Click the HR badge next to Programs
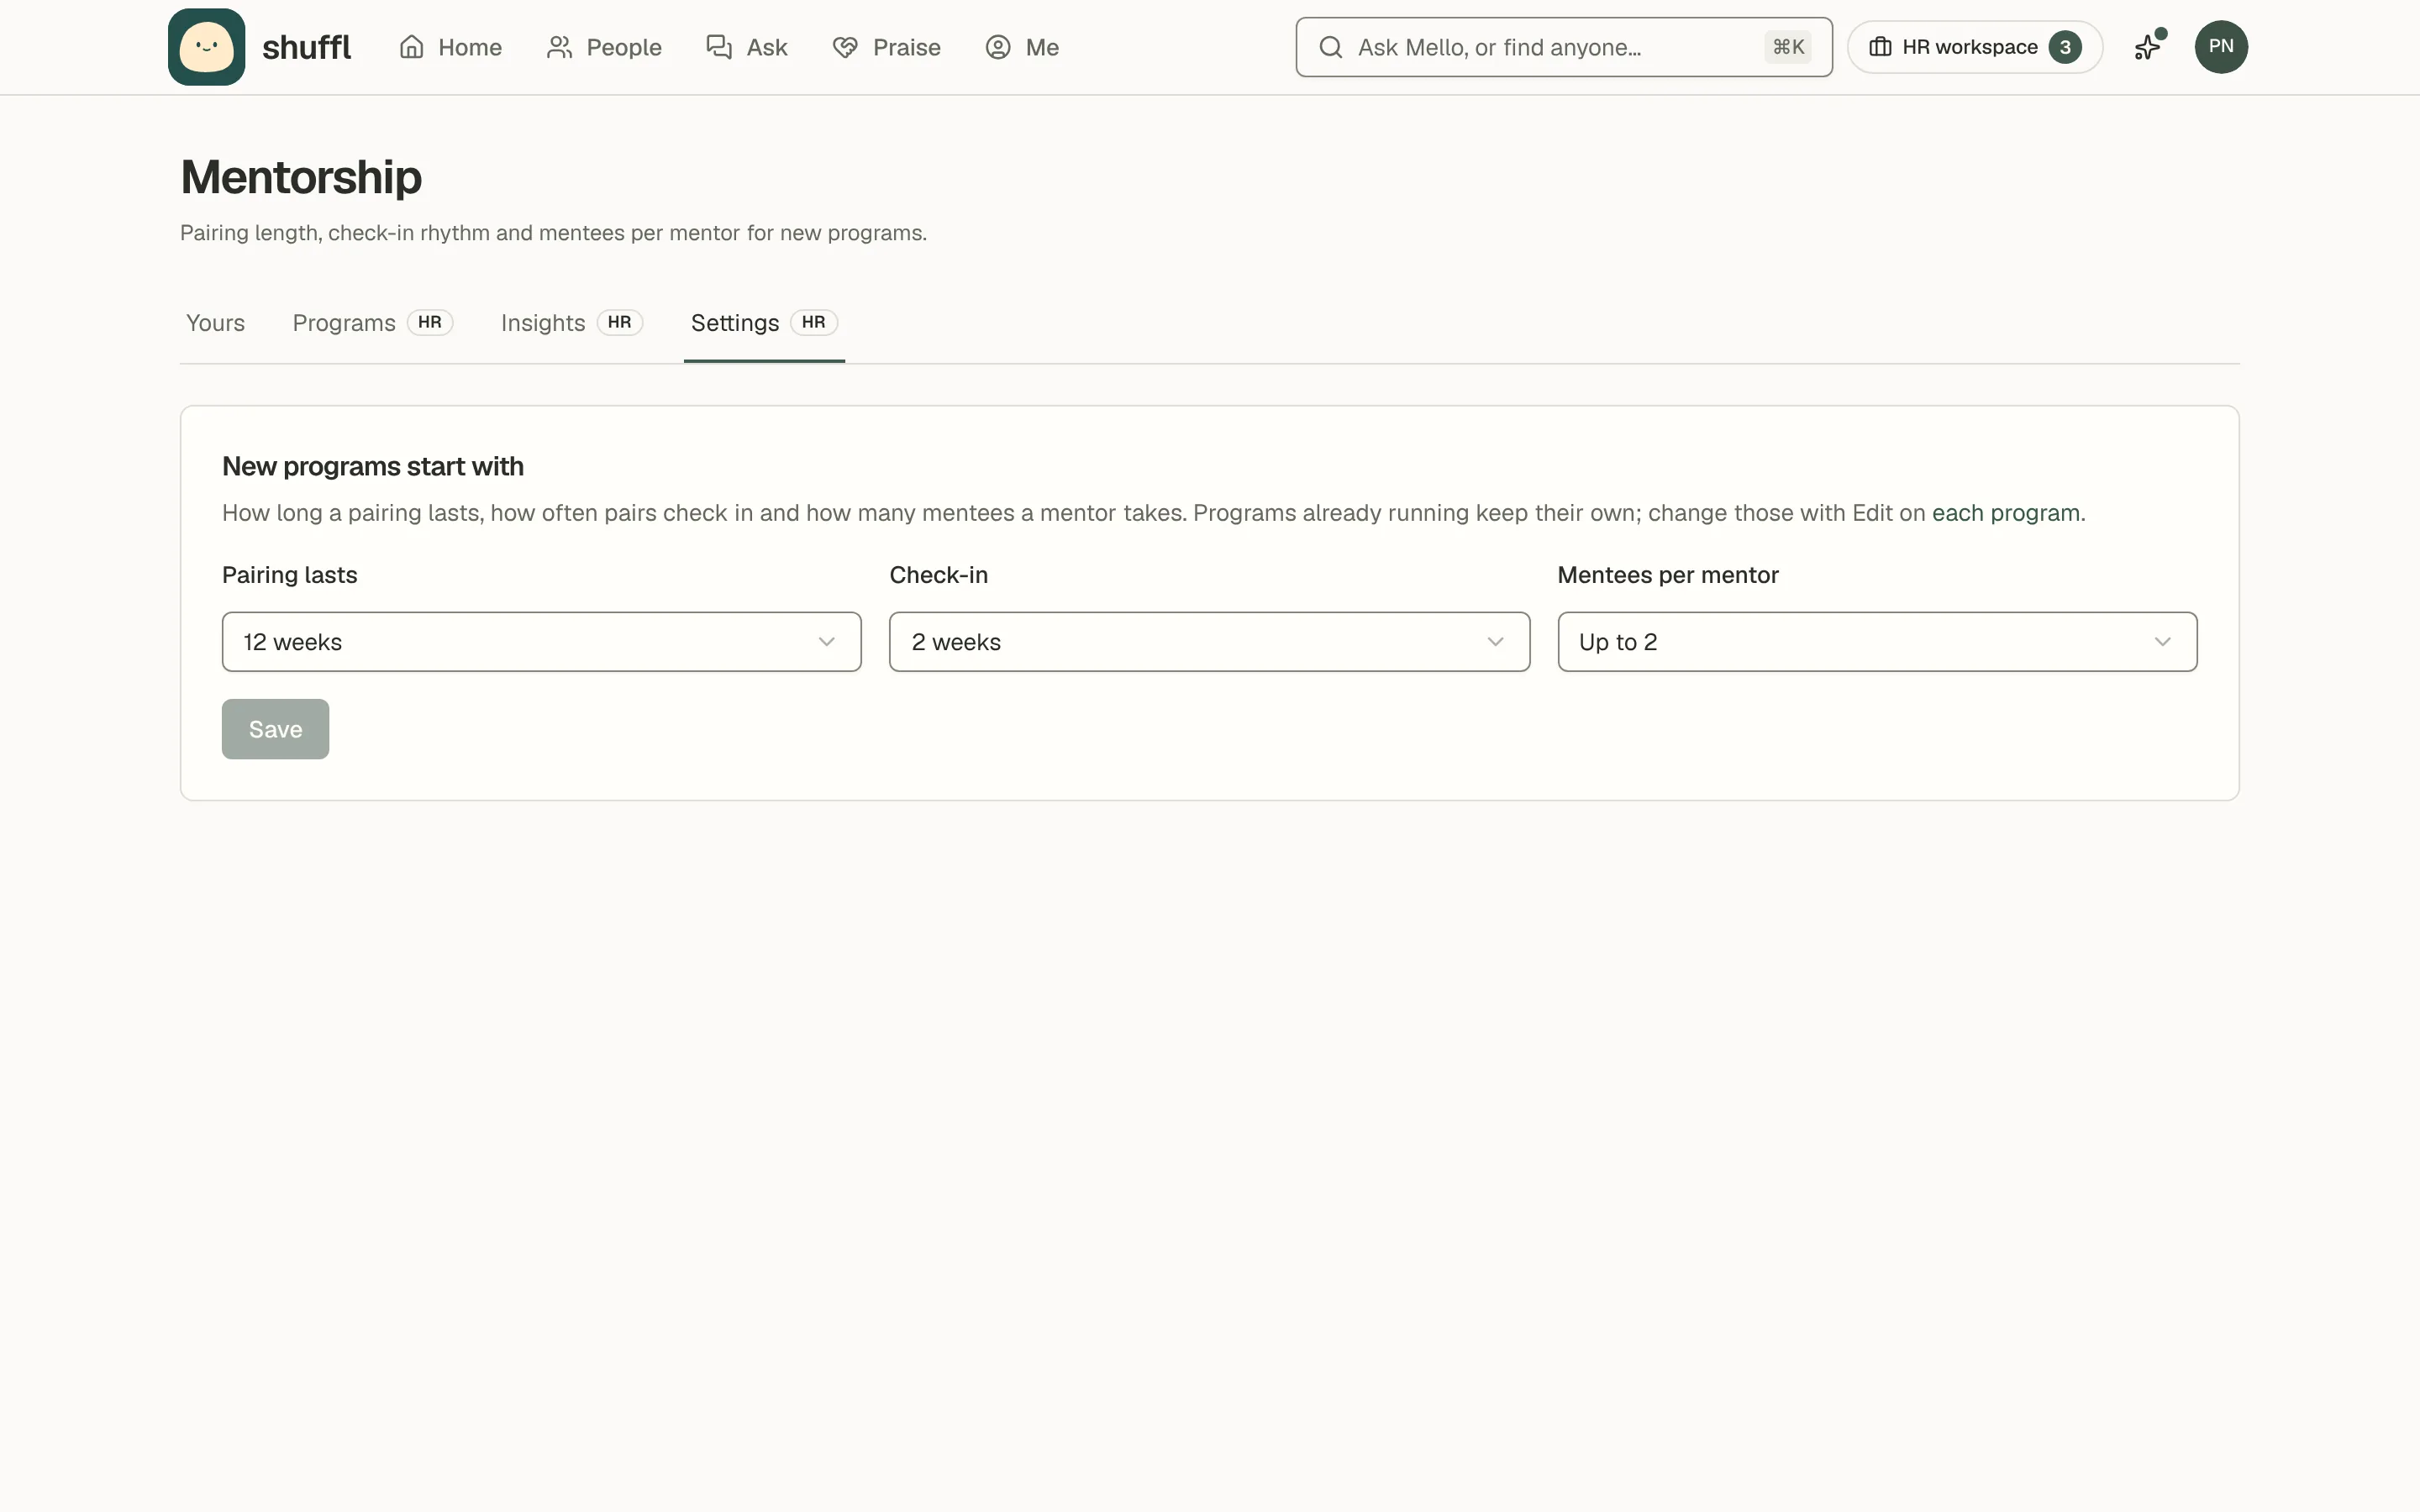2420x1512 pixels. 430,322
